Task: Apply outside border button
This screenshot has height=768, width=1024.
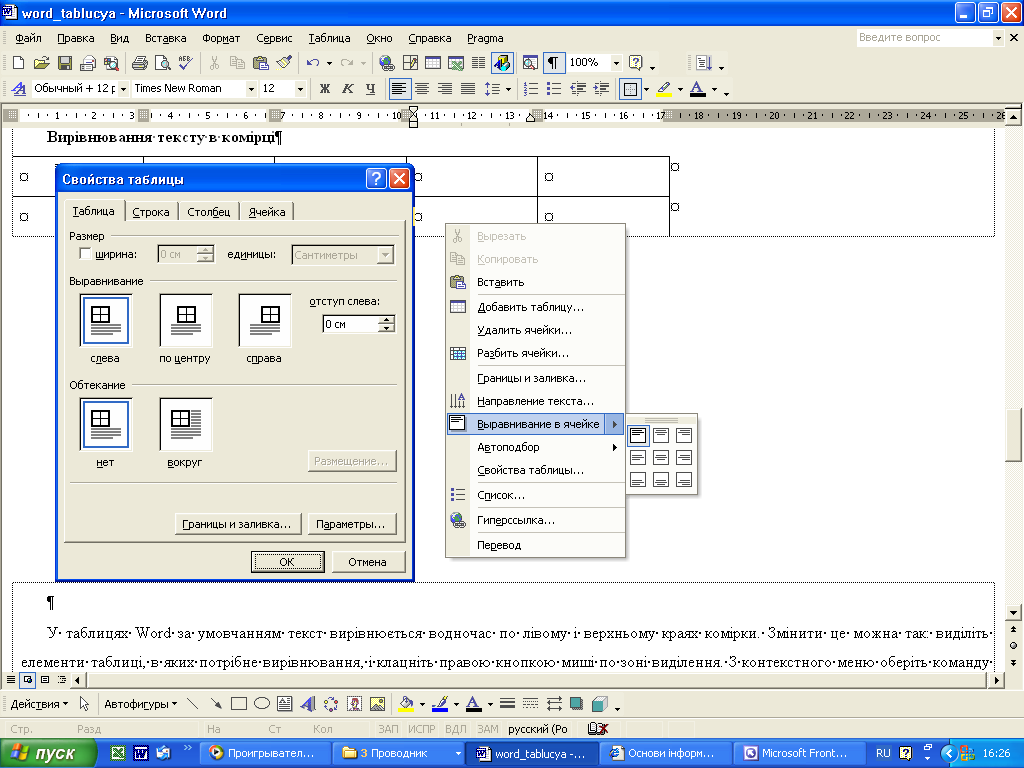Action: point(630,89)
